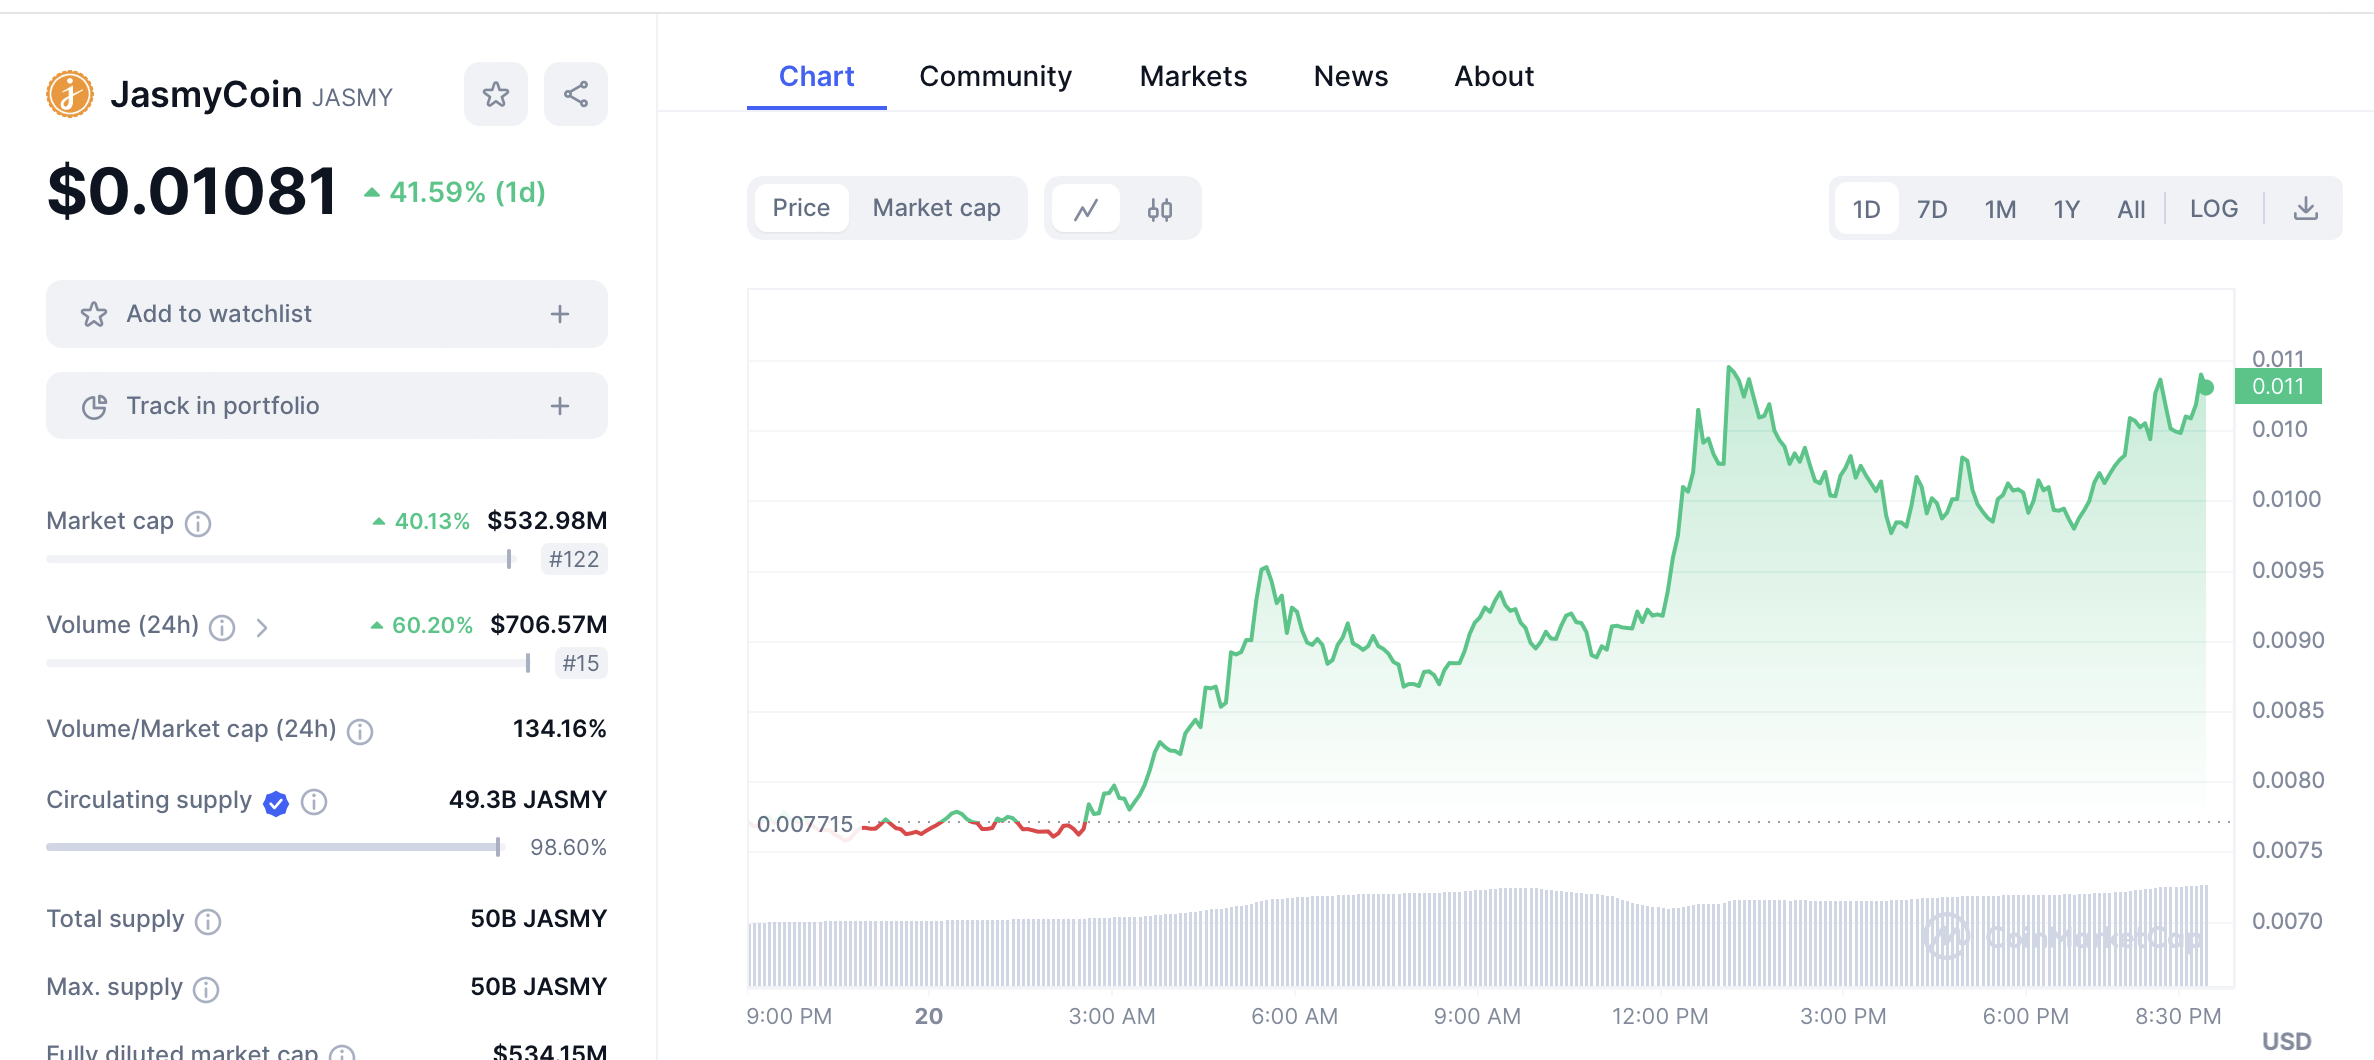Click Circulating supply info icon

point(314,802)
